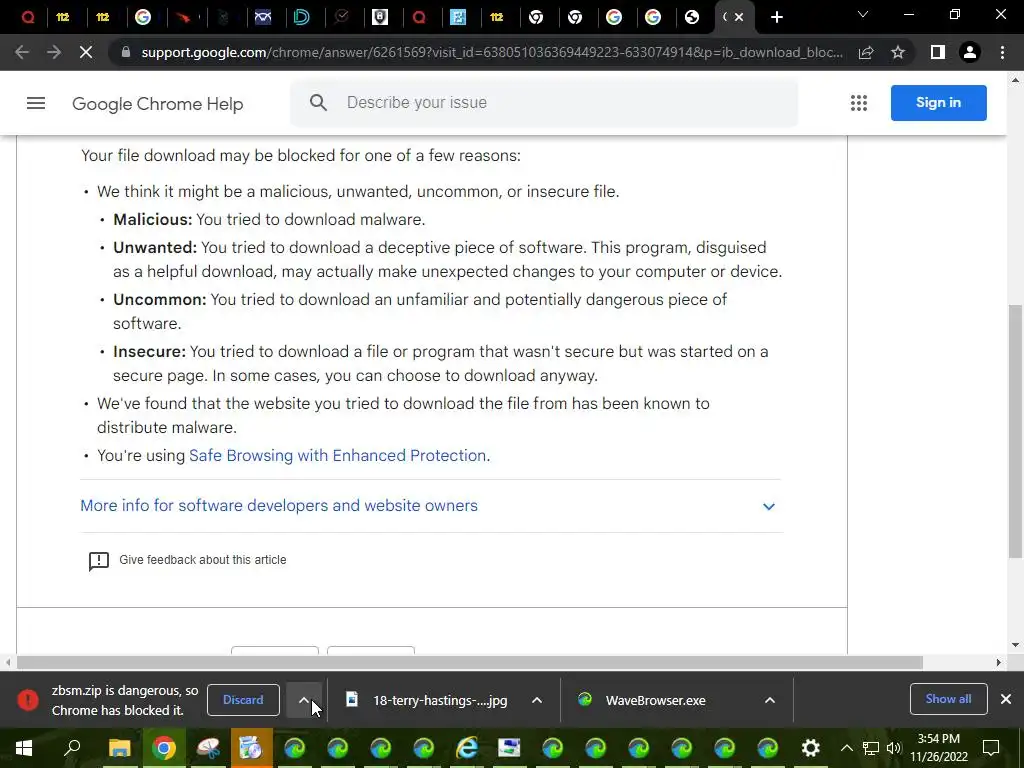Open the Chrome profile avatar
Image resolution: width=1024 pixels, height=768 pixels.
[970, 52]
